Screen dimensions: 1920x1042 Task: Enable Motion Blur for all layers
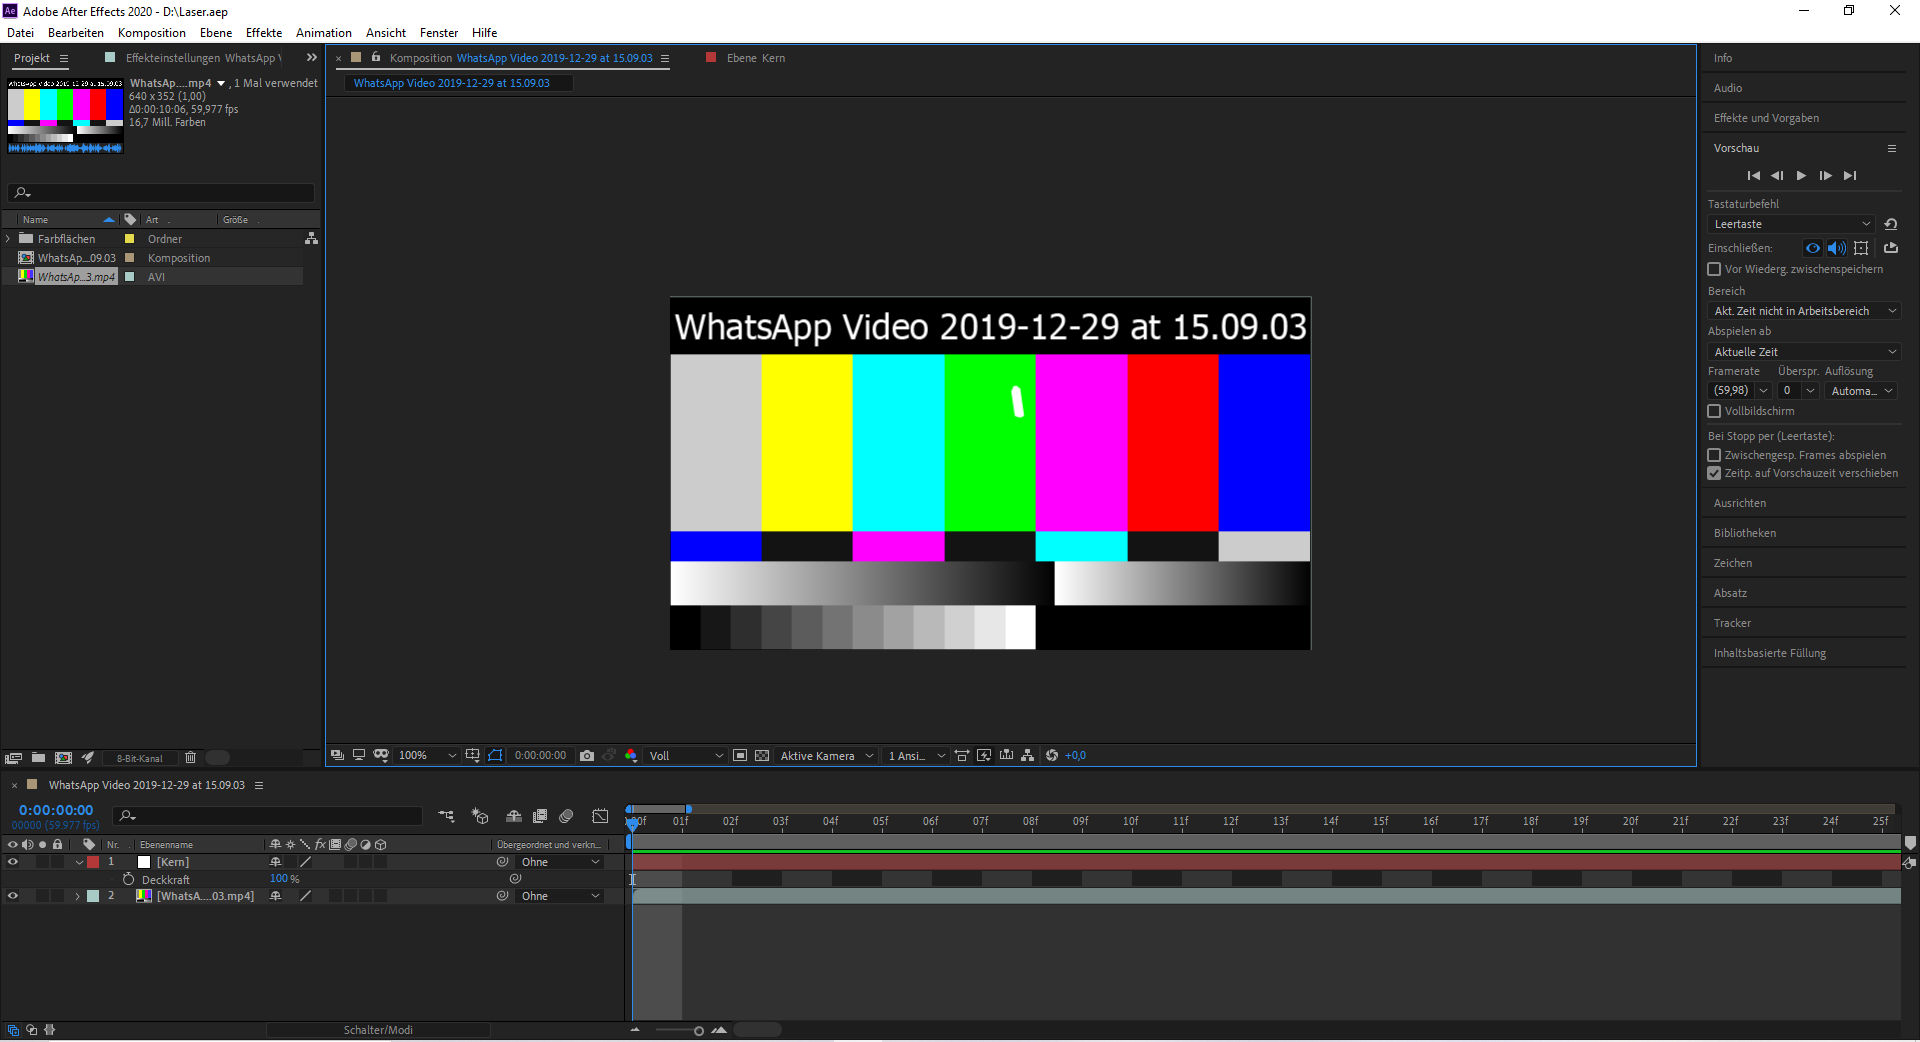(x=565, y=816)
